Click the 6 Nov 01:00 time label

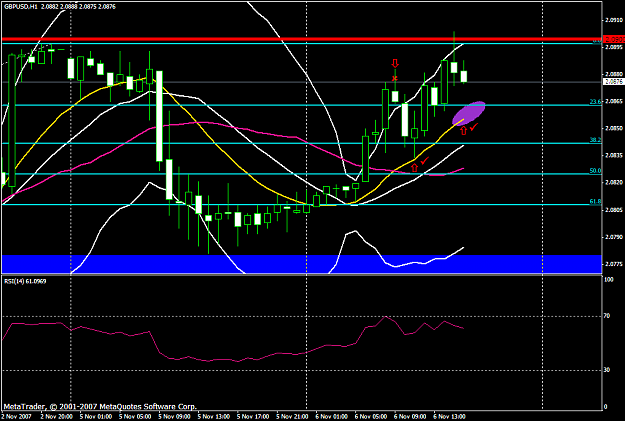point(332,417)
